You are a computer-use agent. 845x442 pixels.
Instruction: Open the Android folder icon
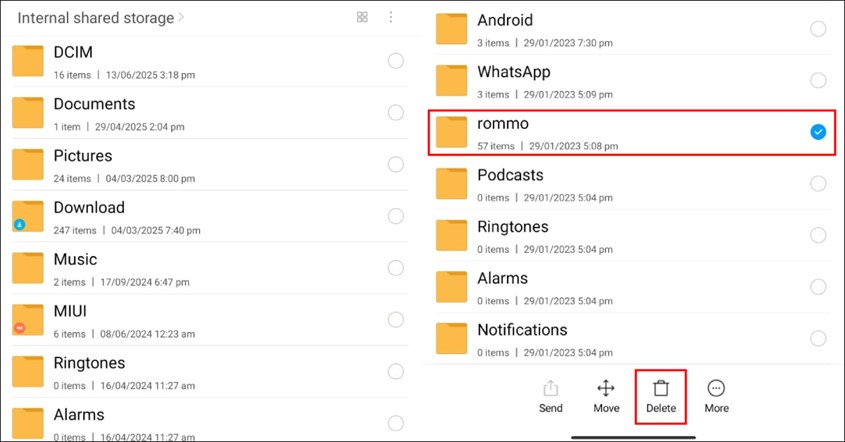tap(452, 29)
